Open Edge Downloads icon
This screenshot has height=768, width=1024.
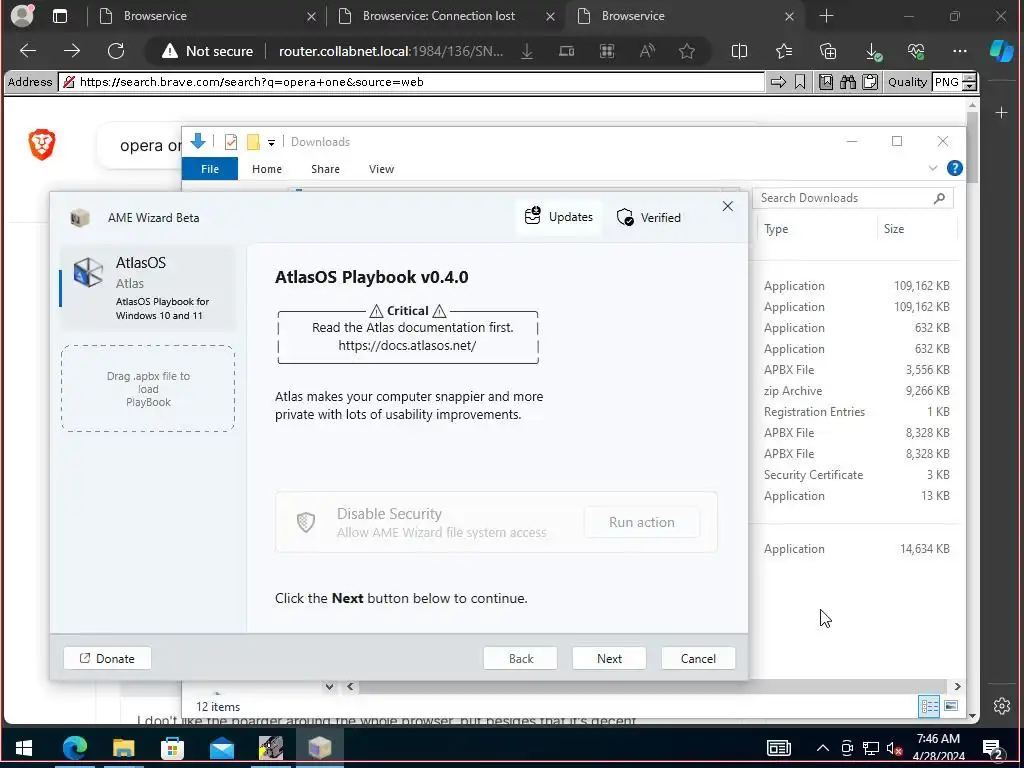tap(872, 51)
